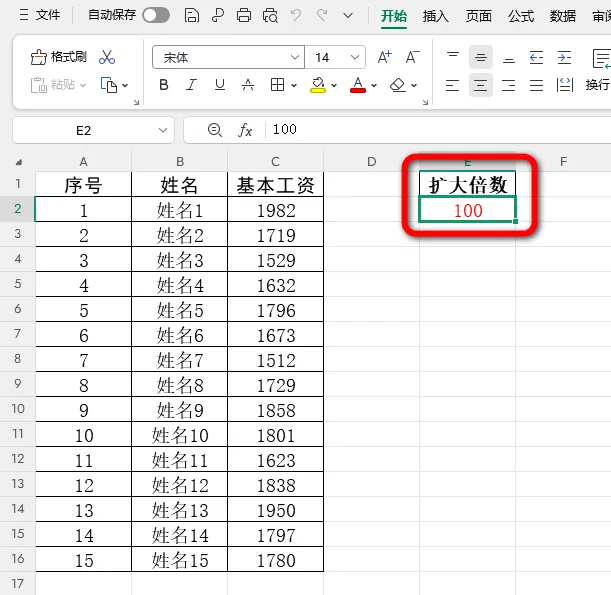Click the 格式刷 format painter button
Viewport: 611px width, 595px height.
point(59,57)
